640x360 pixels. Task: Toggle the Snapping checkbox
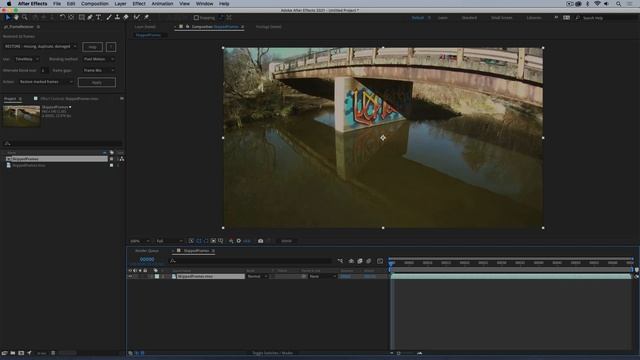196,18
